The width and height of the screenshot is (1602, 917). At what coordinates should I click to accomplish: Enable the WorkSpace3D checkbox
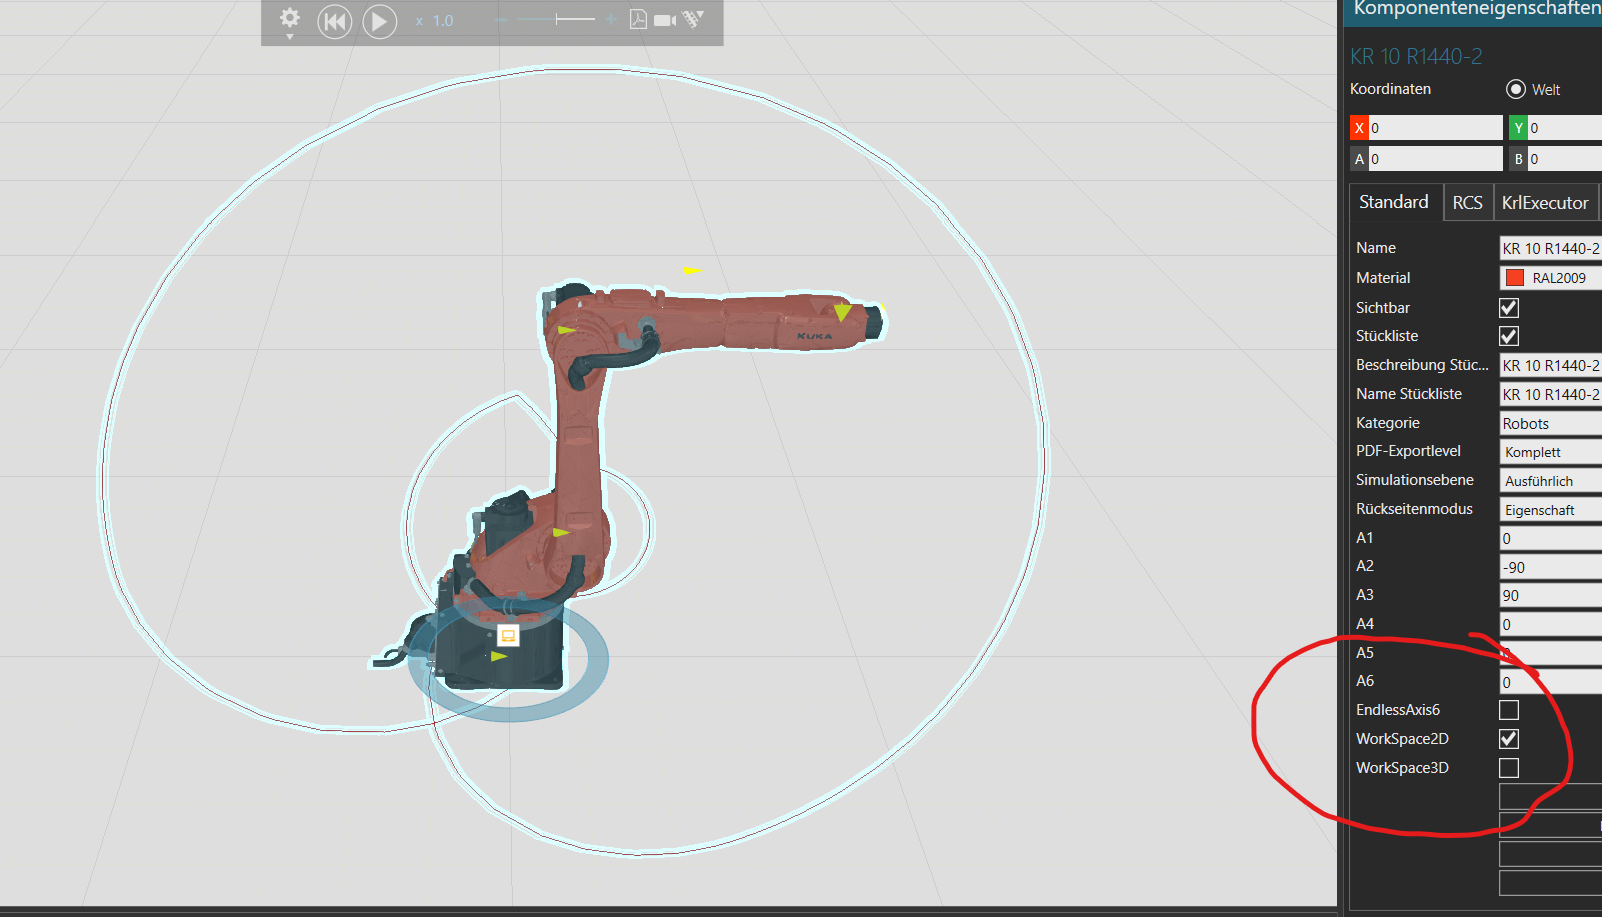coord(1509,768)
